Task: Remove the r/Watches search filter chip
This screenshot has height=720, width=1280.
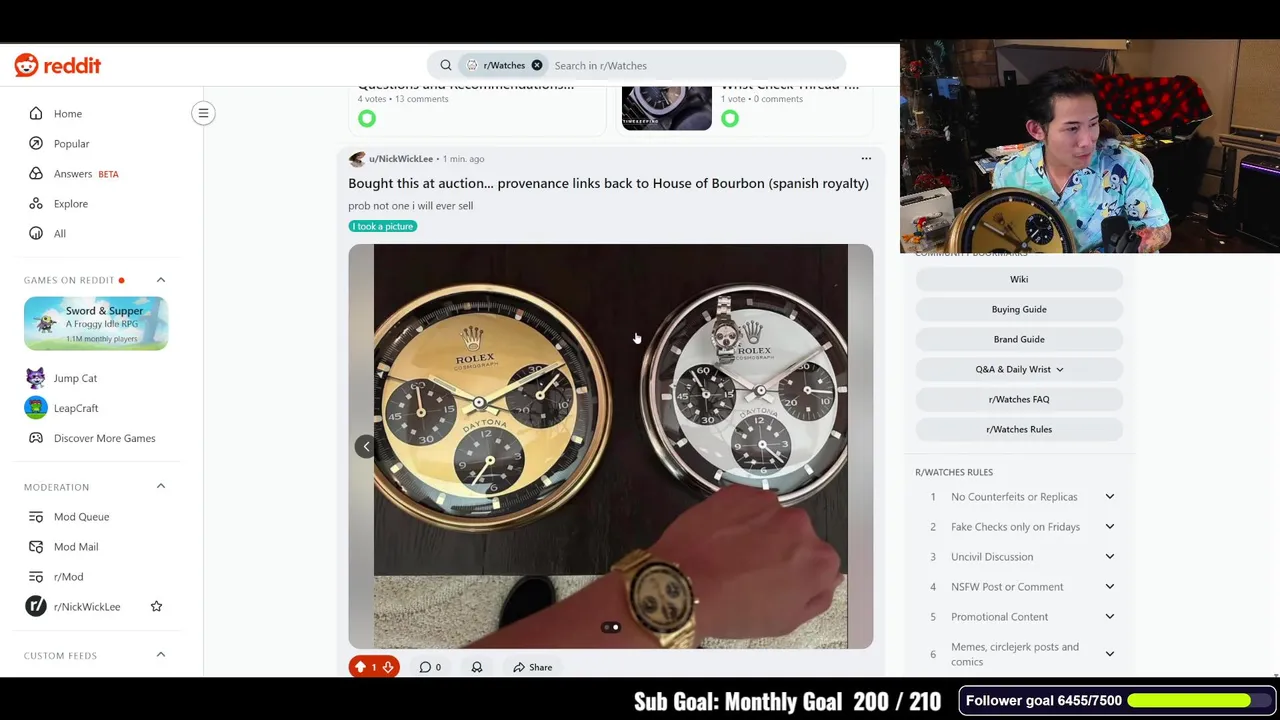Action: pyautogui.click(x=537, y=66)
